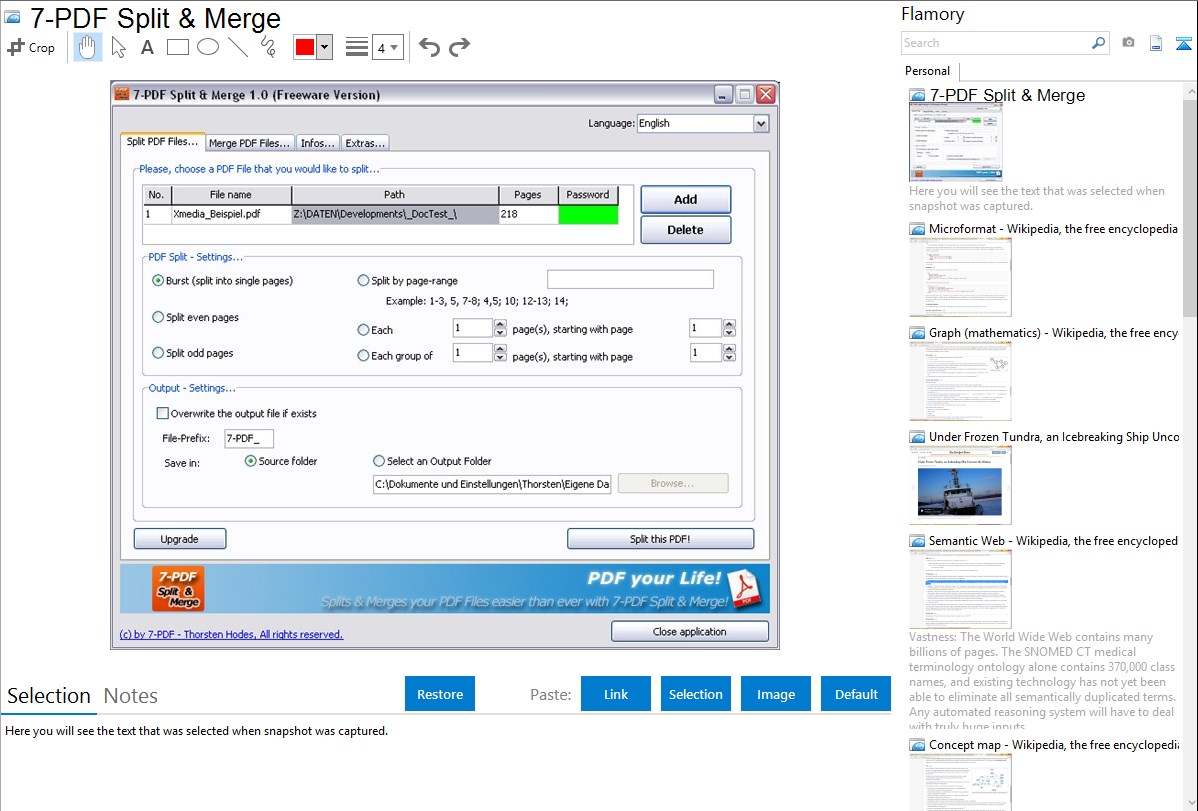The image size is (1198, 811).
Task: Click the Restore button
Action: [x=440, y=694]
